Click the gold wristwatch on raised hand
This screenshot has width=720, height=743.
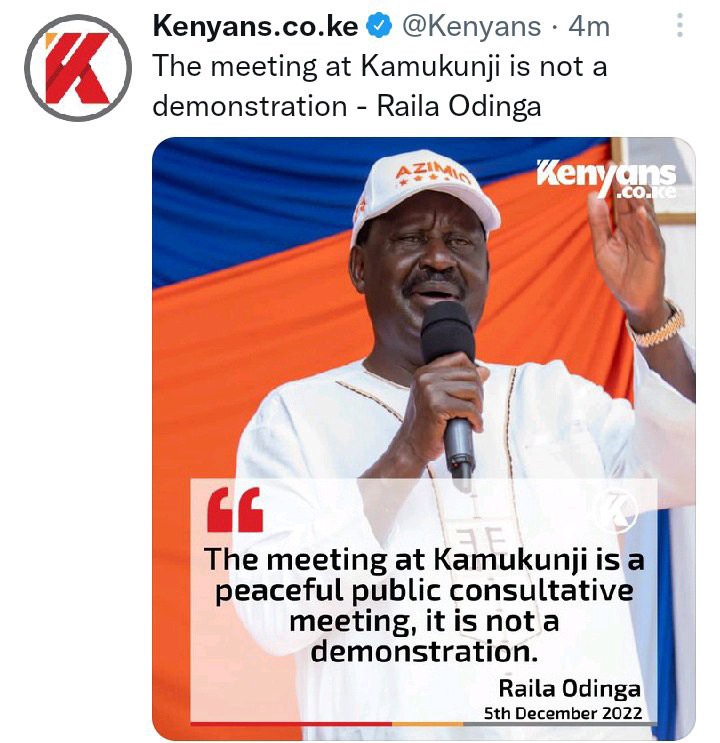click(659, 327)
